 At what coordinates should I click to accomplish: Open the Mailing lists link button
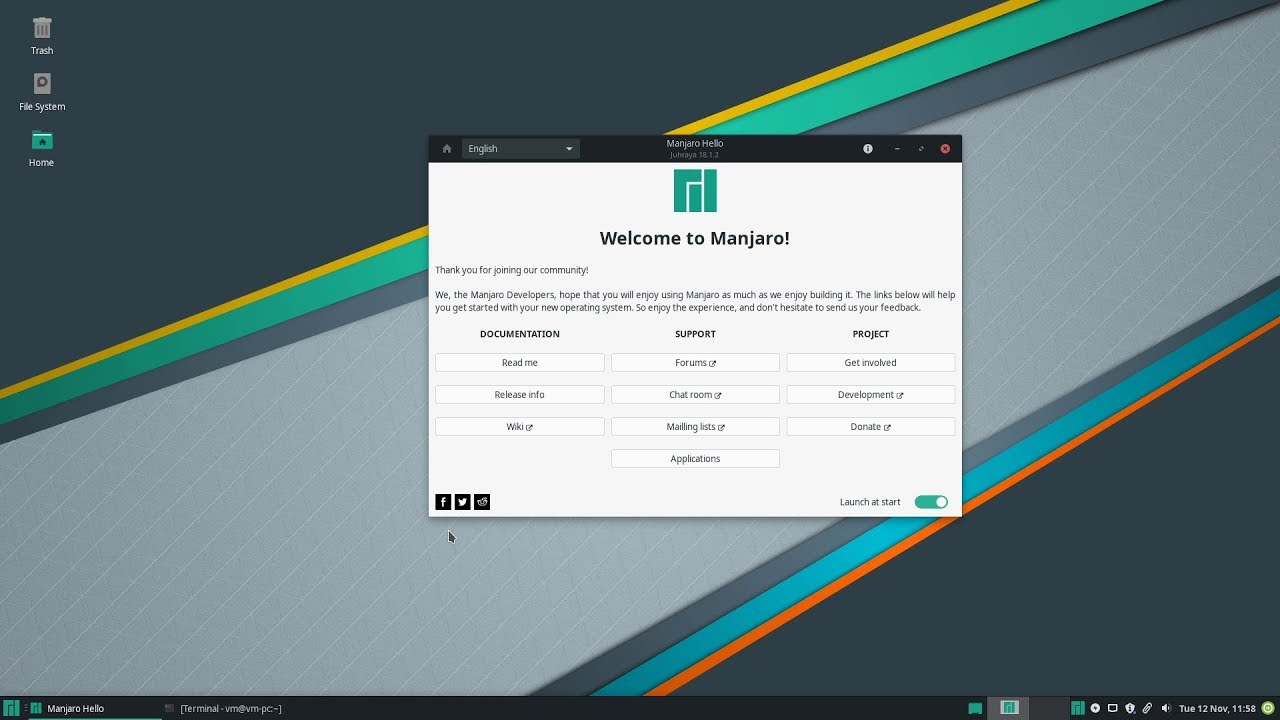695,427
